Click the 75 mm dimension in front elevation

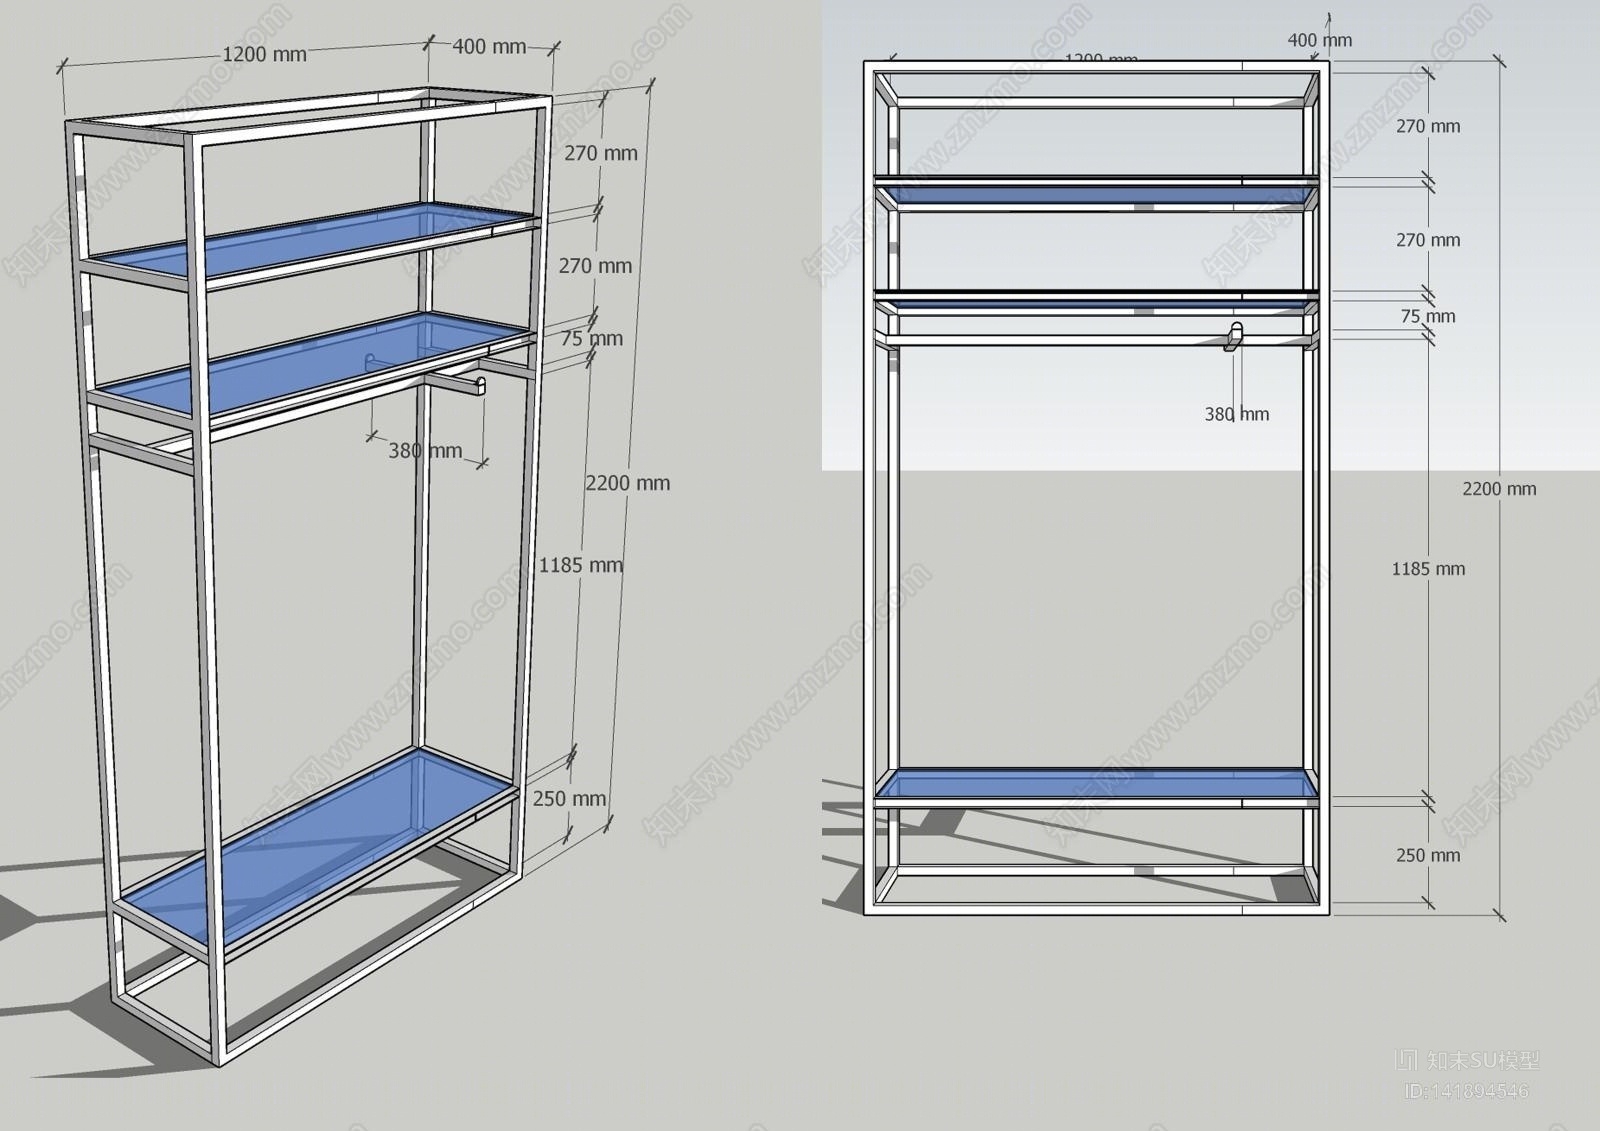[x=1428, y=316]
